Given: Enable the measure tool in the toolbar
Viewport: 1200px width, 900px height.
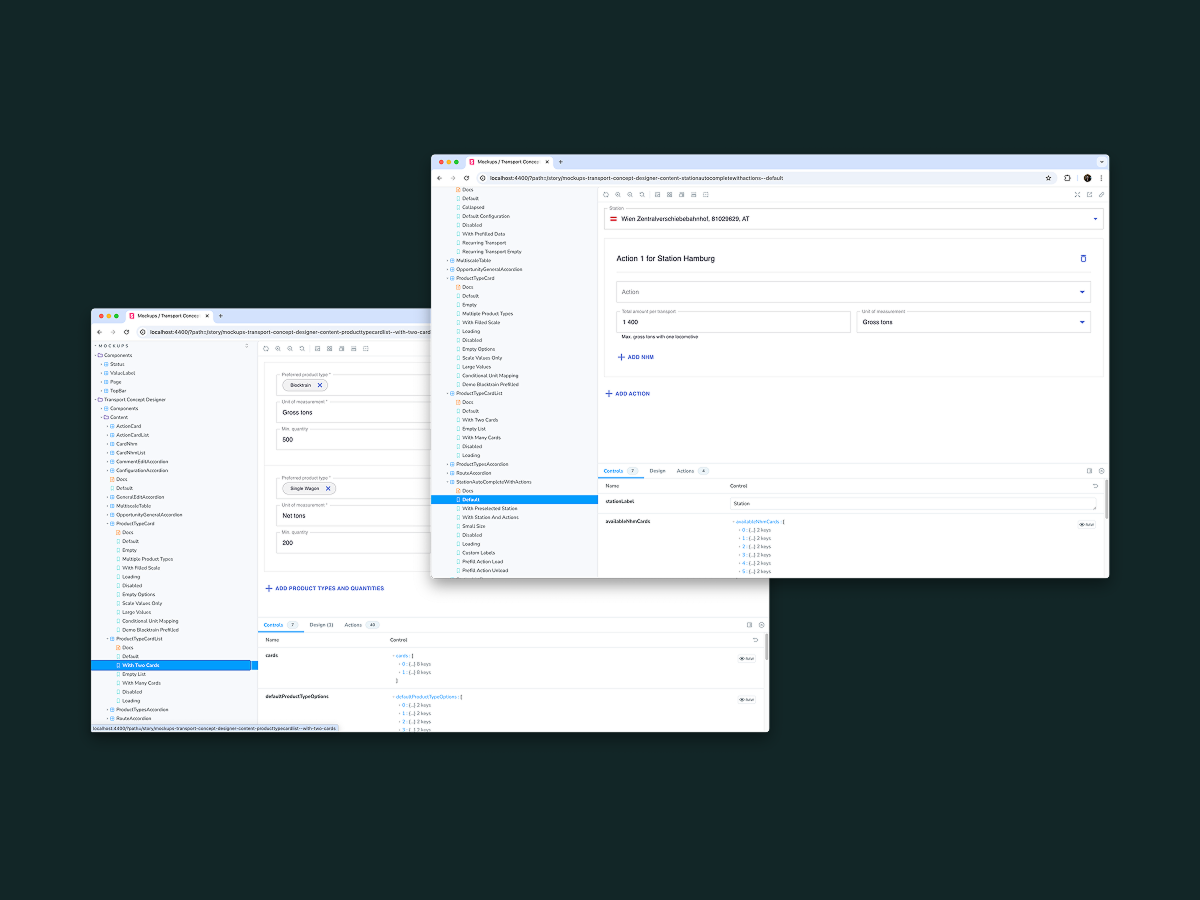Looking at the screenshot, I should point(693,195).
